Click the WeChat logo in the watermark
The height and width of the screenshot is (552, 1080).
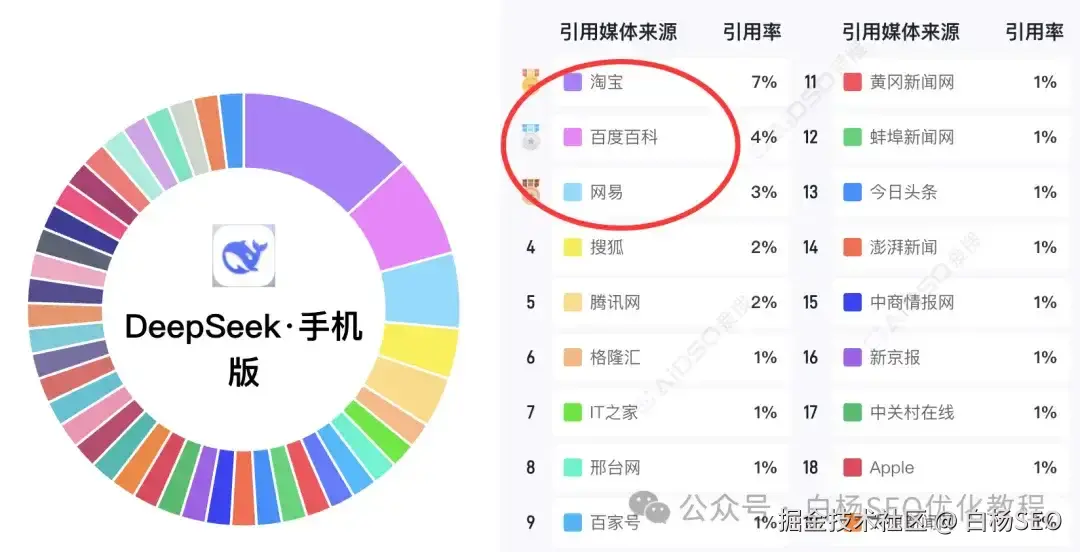[x=651, y=508]
